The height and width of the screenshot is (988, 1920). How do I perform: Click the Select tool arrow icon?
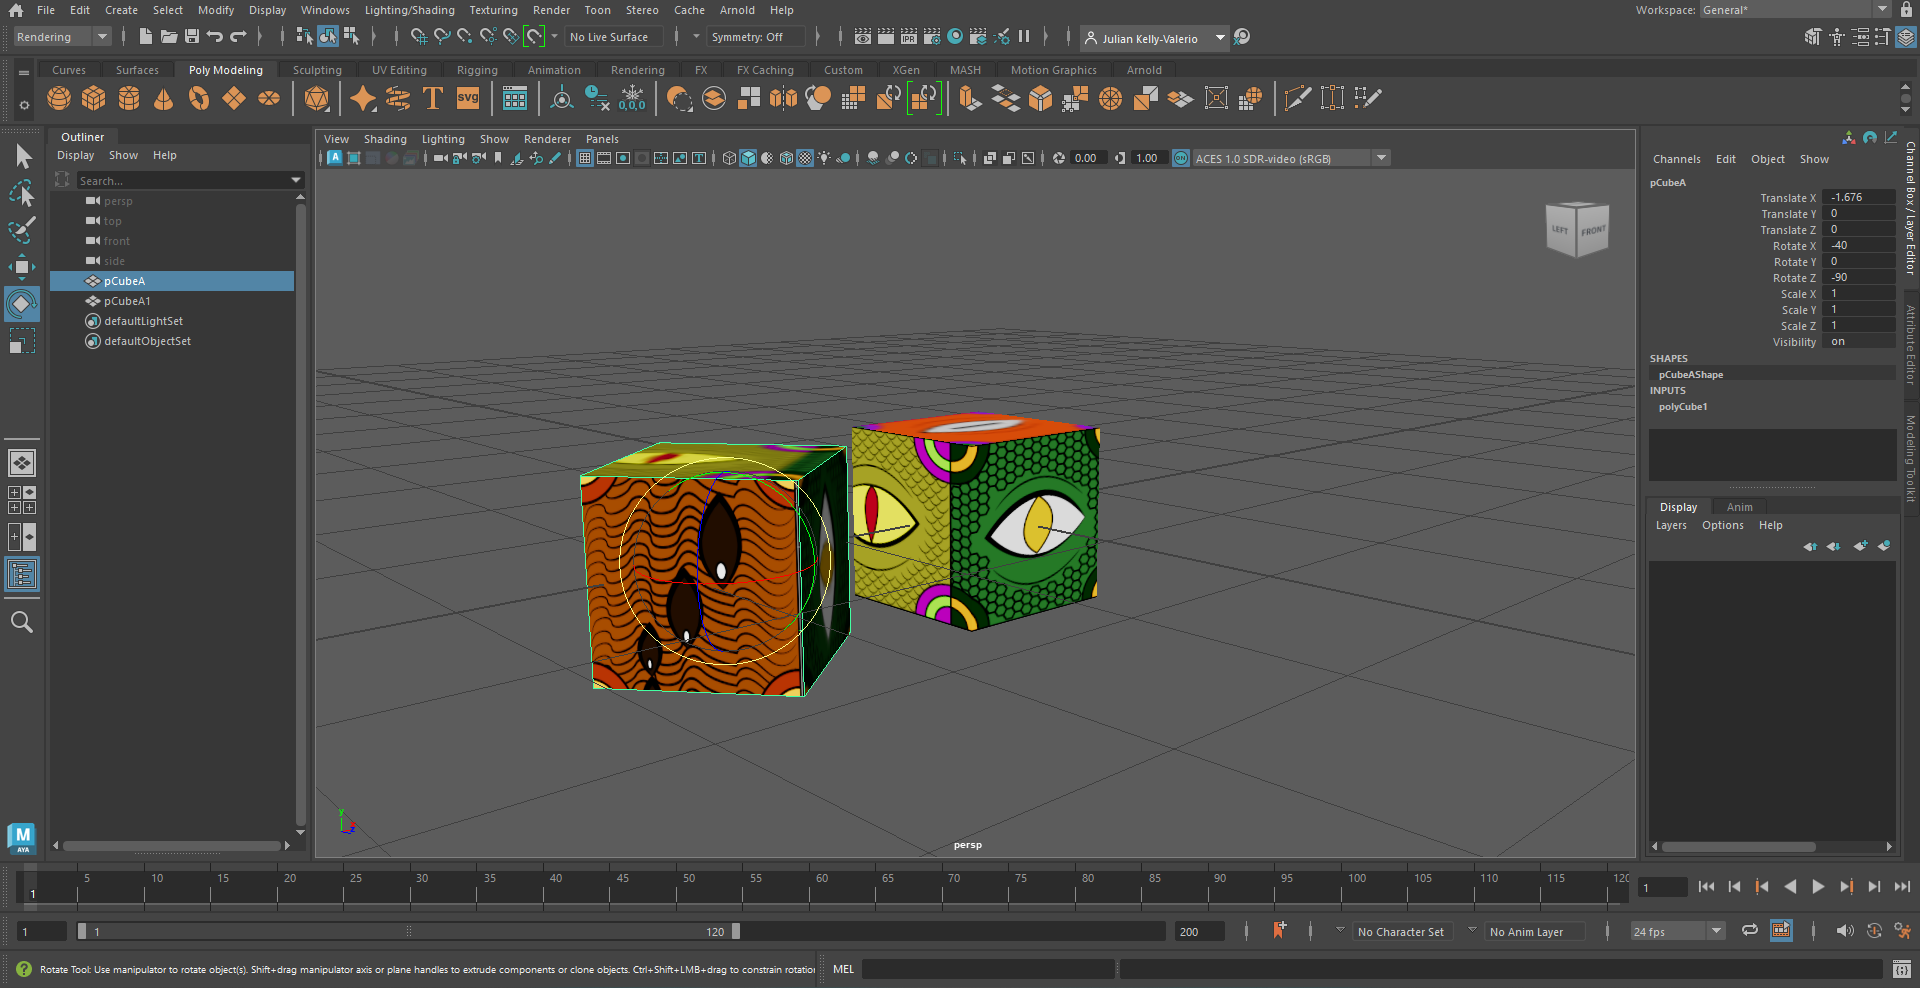[23, 157]
